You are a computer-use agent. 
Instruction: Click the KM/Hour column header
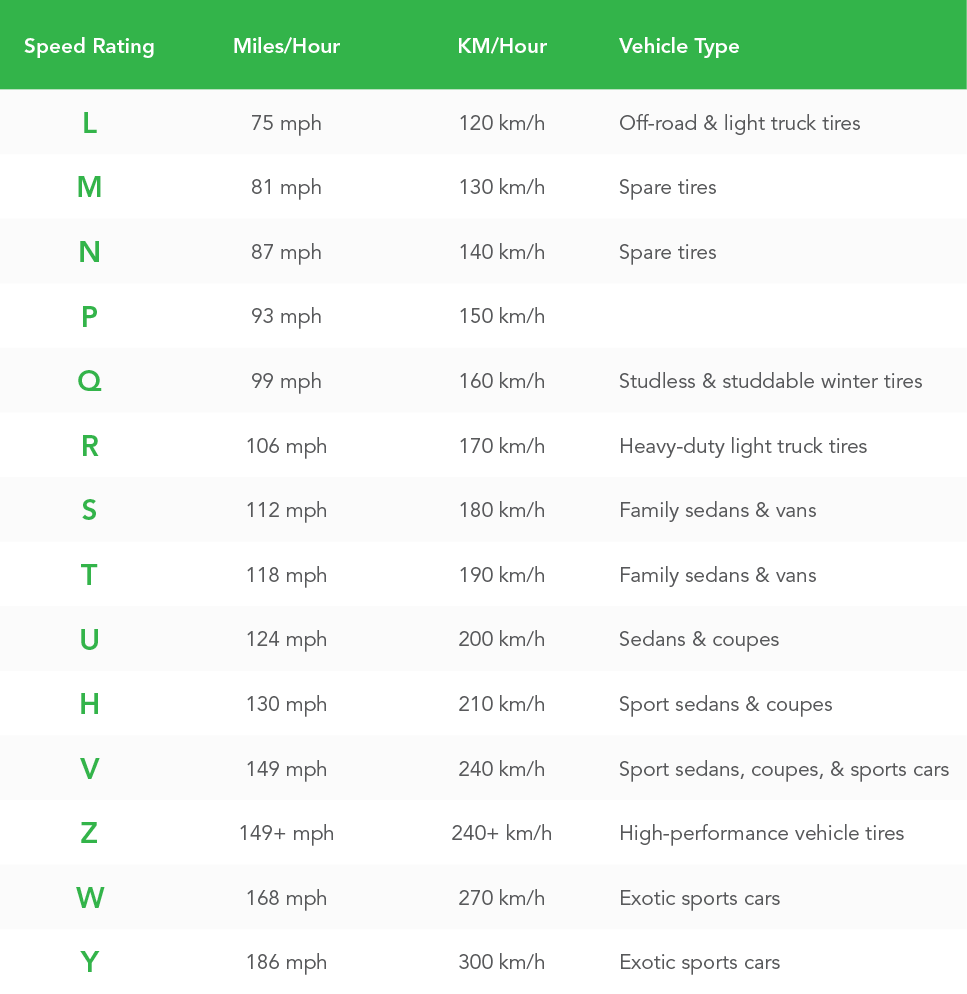point(502,46)
